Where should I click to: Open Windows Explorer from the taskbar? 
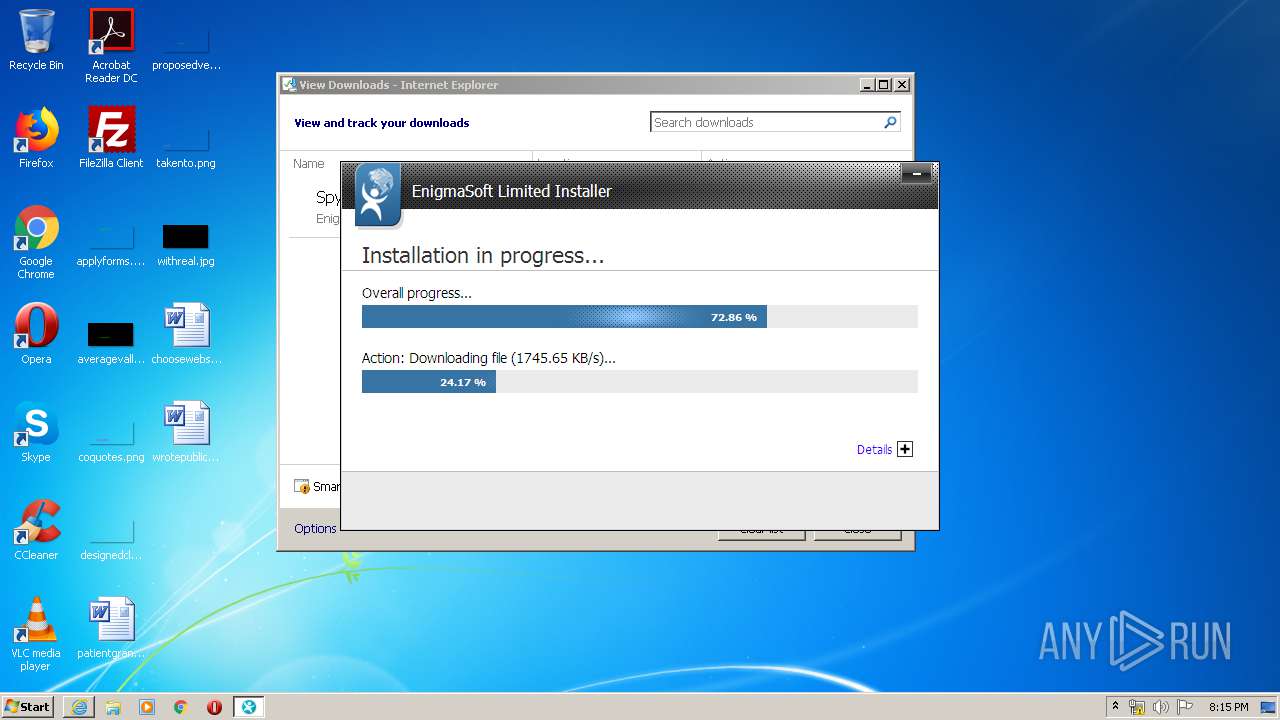tap(113, 707)
